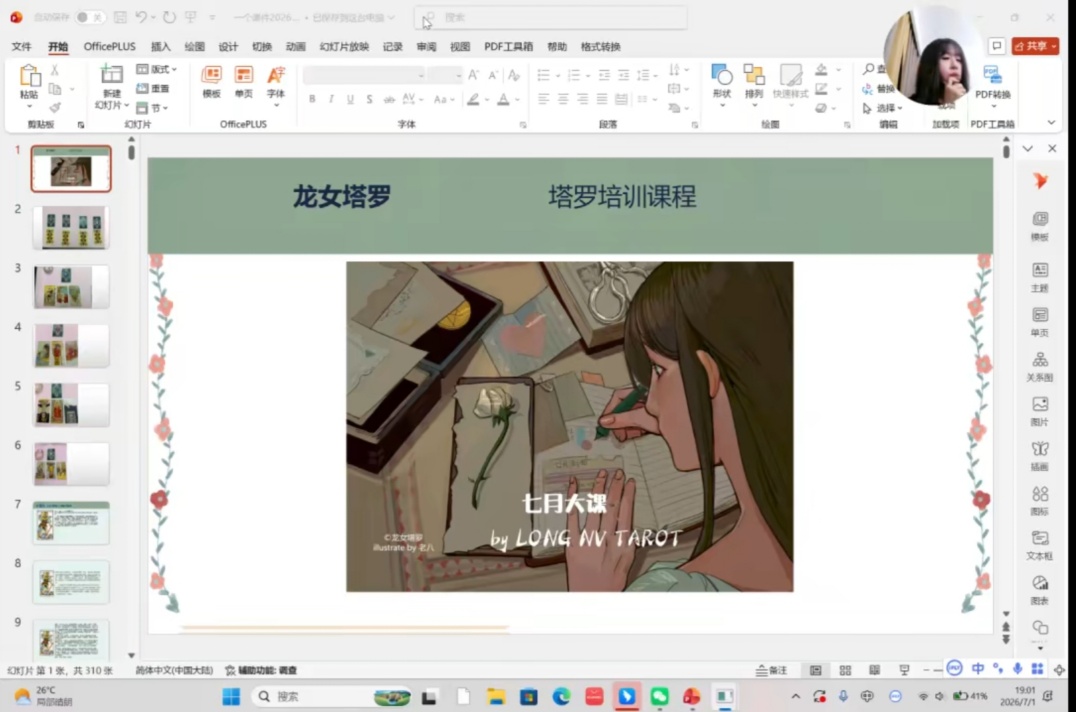Open OfficePLUS templates (模板) icon
Viewport: 1076px width, 712px height.
click(x=211, y=75)
